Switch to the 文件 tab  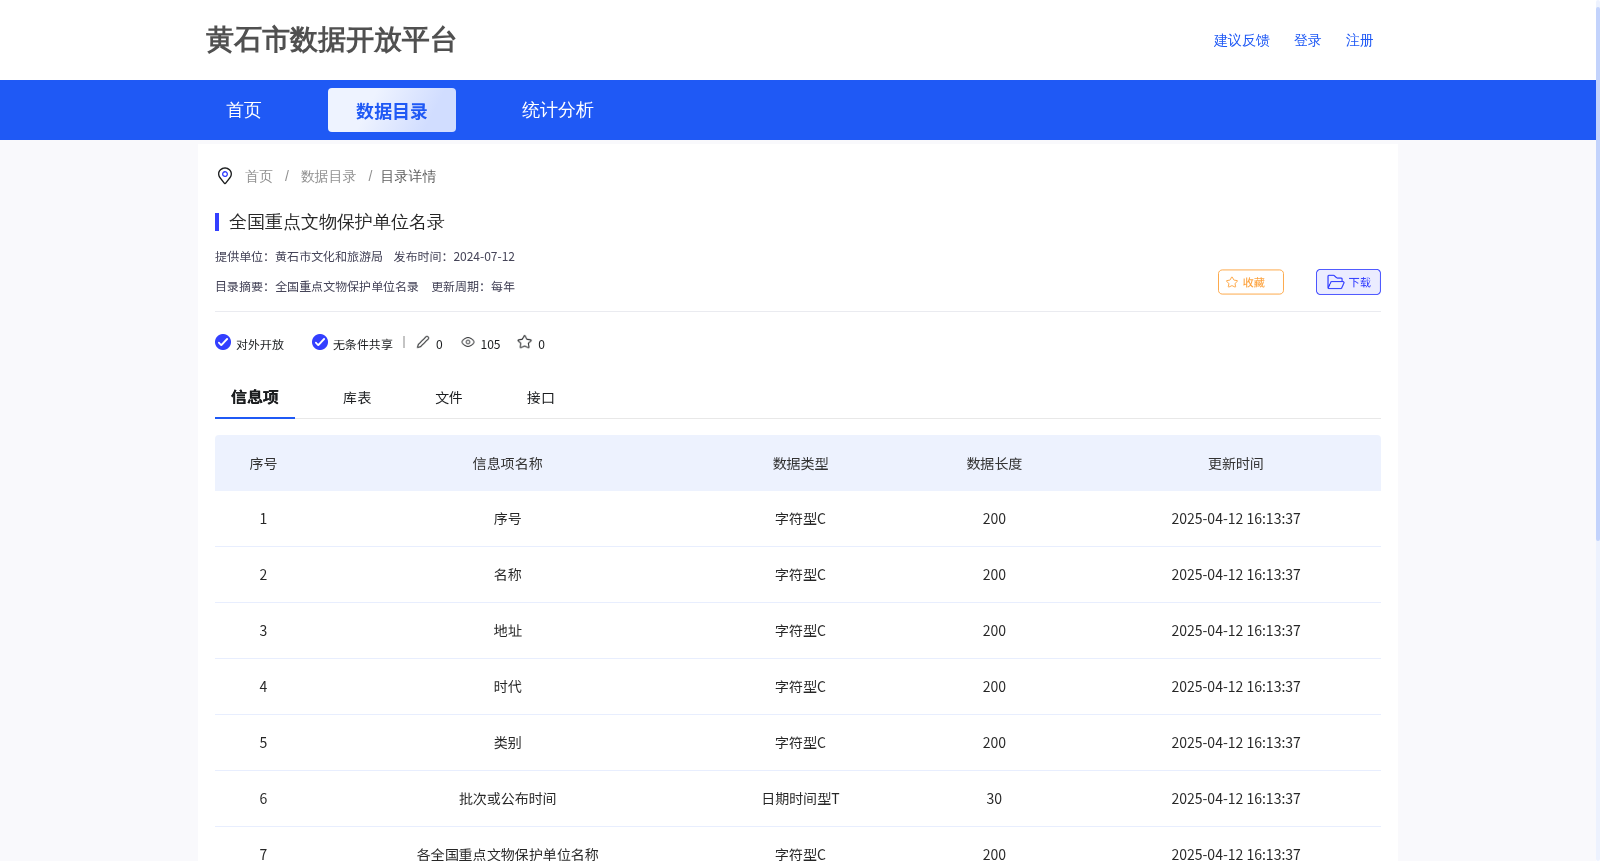[x=449, y=398]
